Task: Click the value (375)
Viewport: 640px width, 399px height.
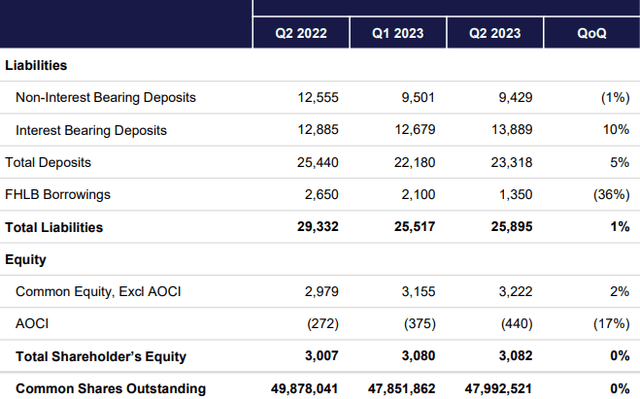Action: click(x=420, y=324)
